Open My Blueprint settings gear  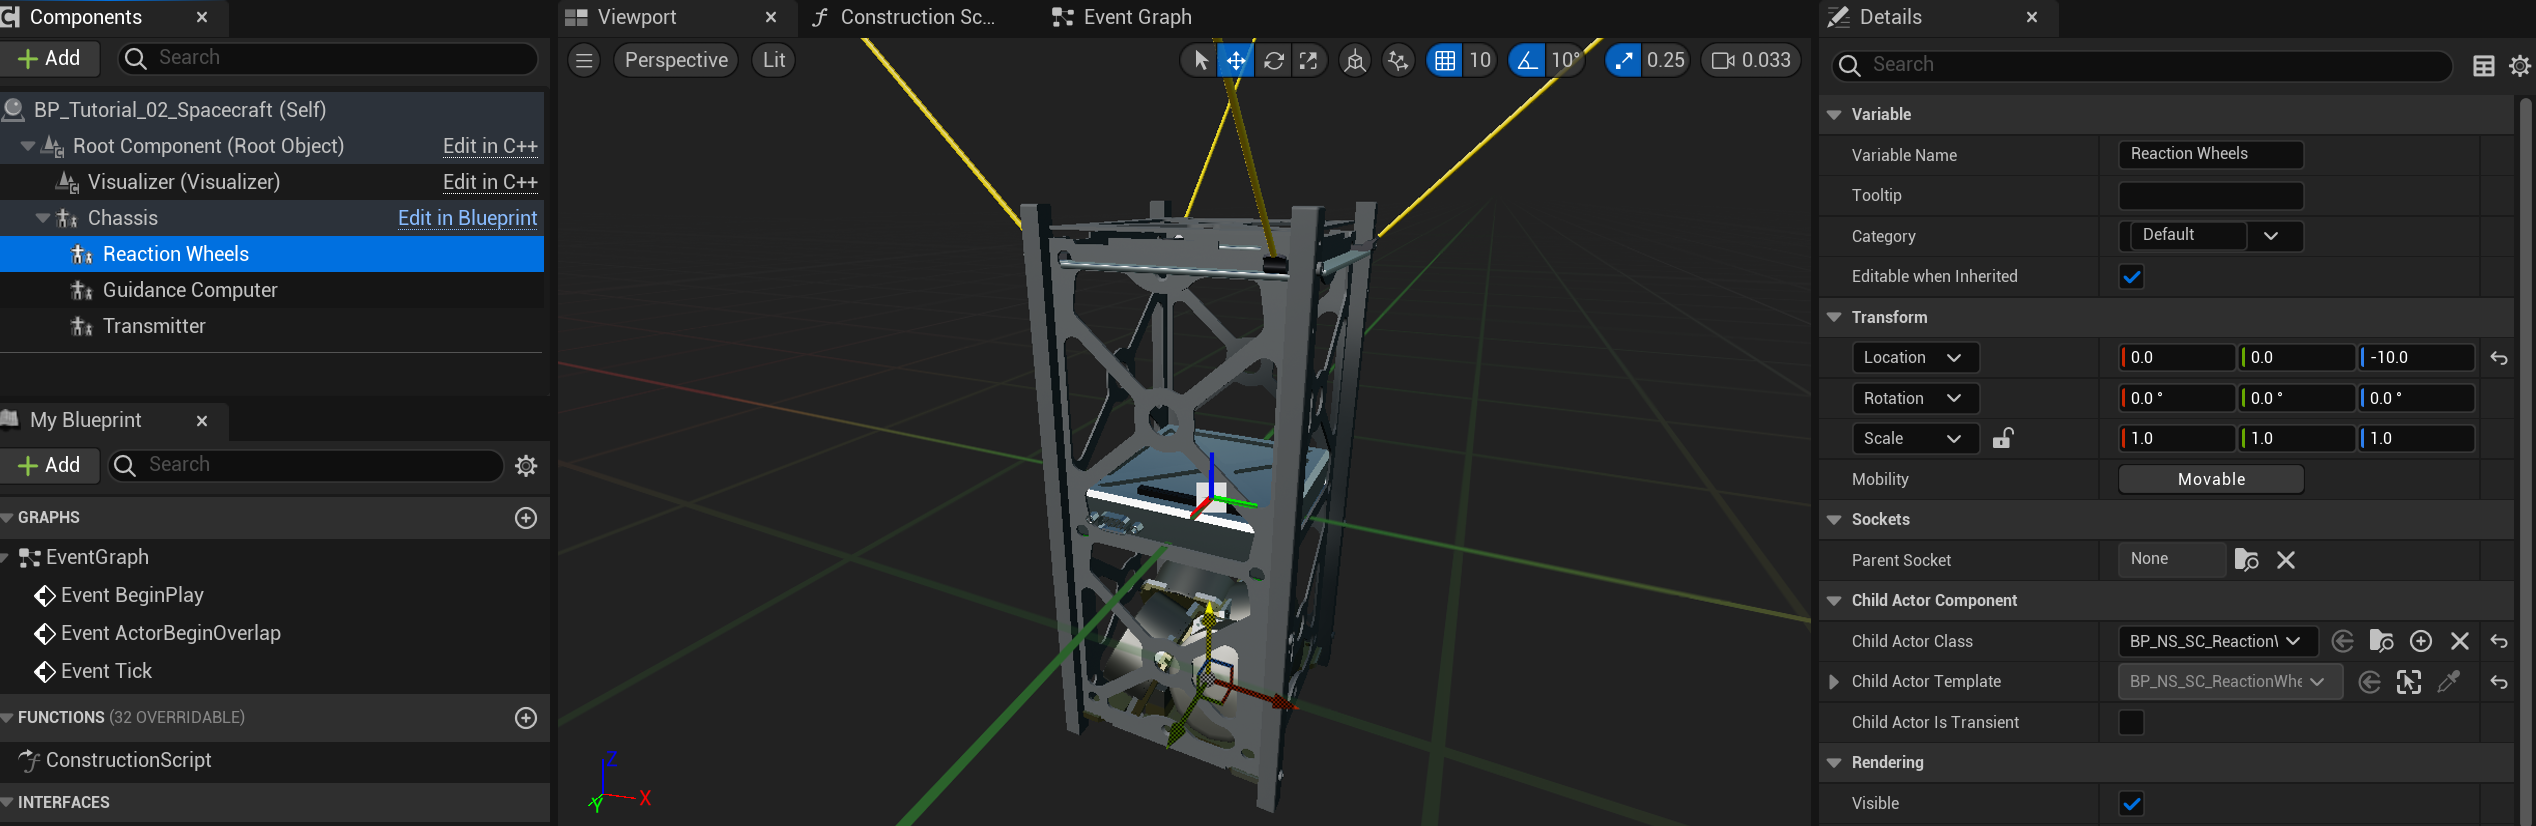526,465
